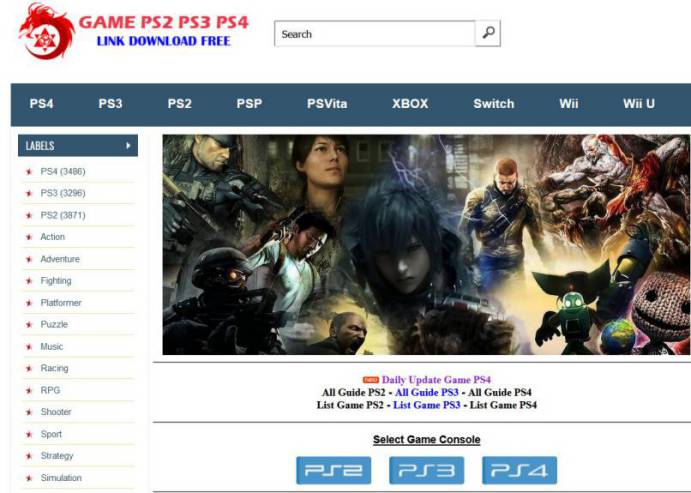Screen dimensions: 691x493
Task: Open the Strategy label
Action: (57, 456)
